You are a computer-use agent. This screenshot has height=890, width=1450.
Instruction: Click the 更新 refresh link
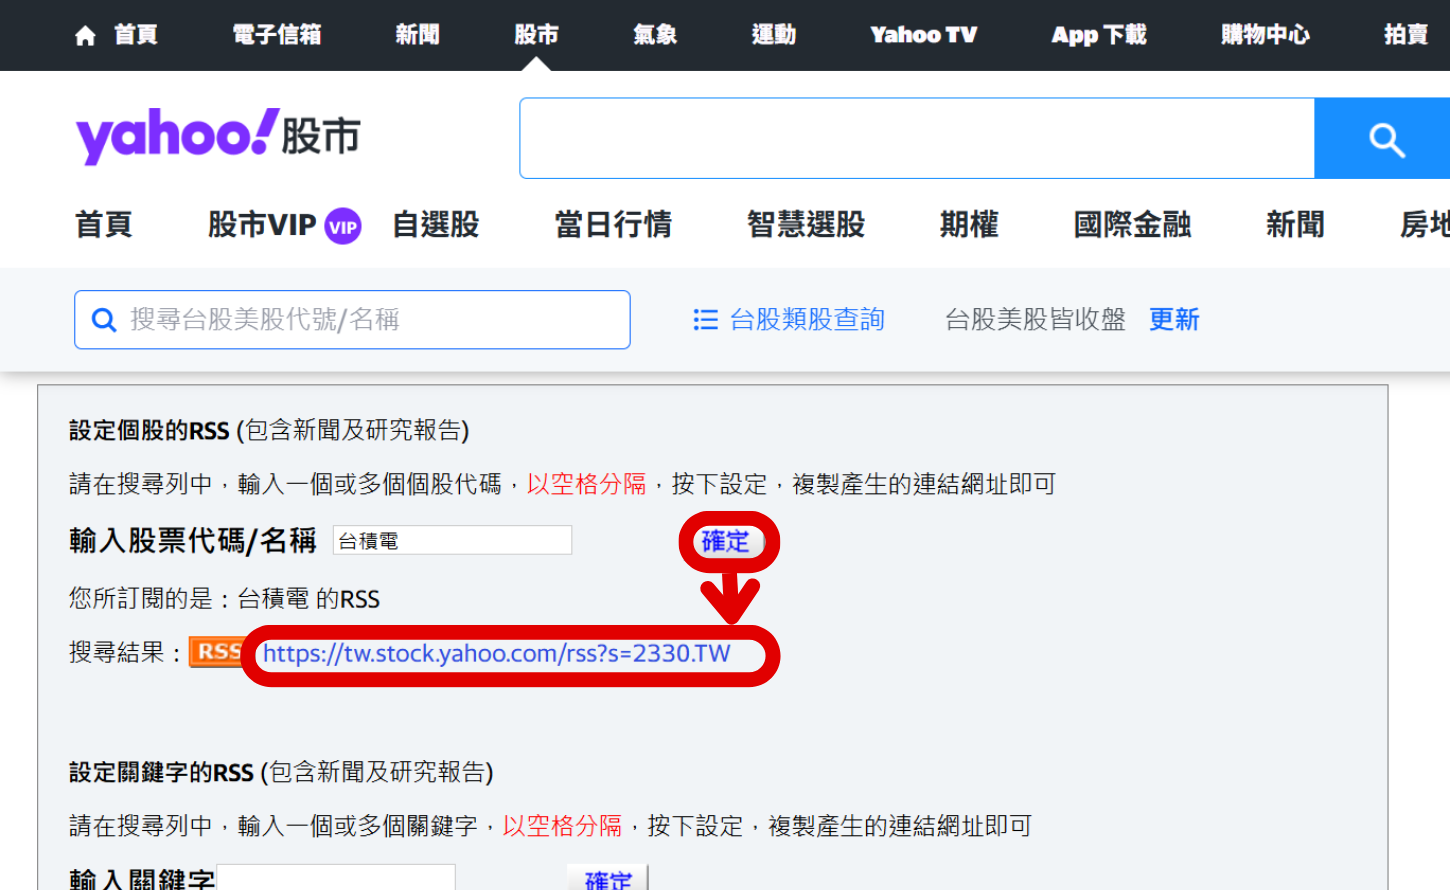(x=1174, y=318)
